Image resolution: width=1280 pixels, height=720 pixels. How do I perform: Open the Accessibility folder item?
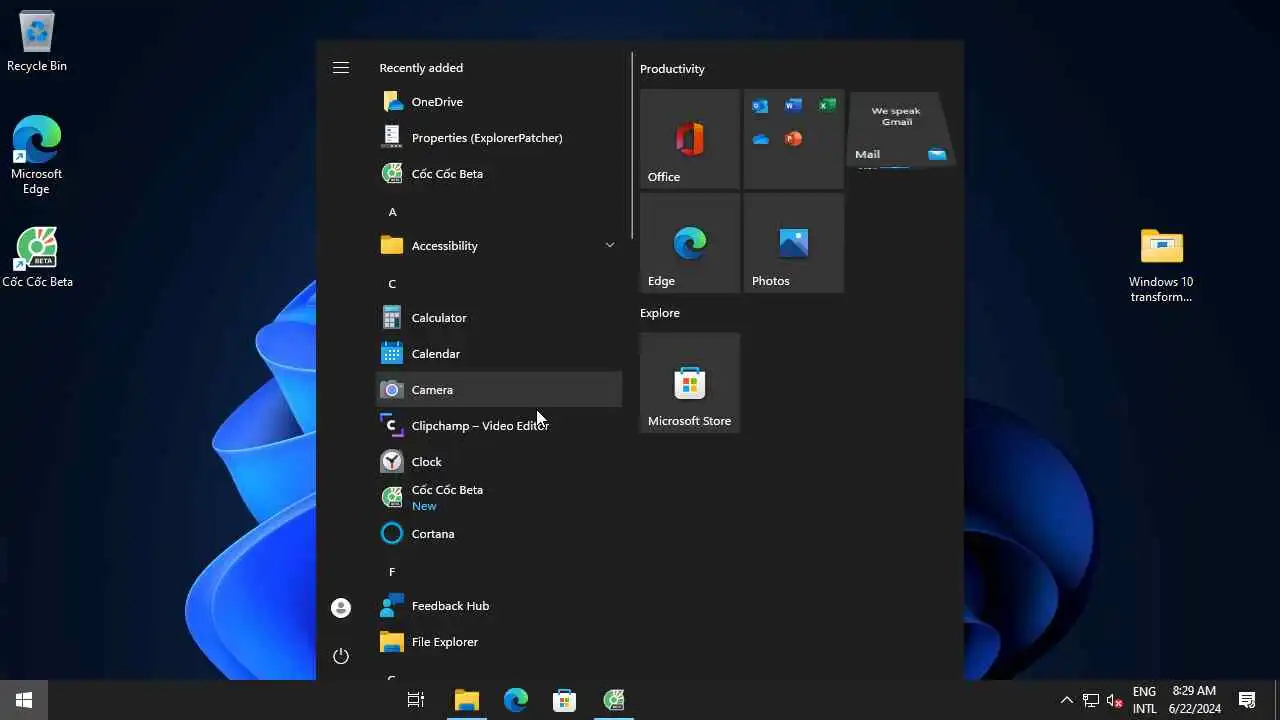pos(499,246)
